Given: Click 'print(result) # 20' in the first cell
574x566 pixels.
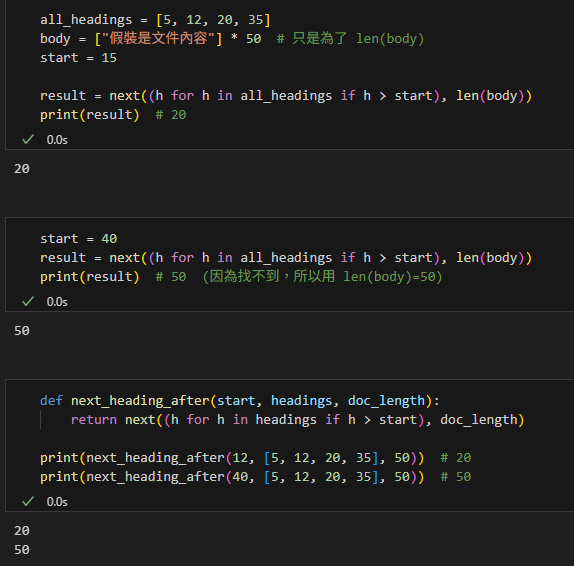Looking at the screenshot, I should [113, 115].
